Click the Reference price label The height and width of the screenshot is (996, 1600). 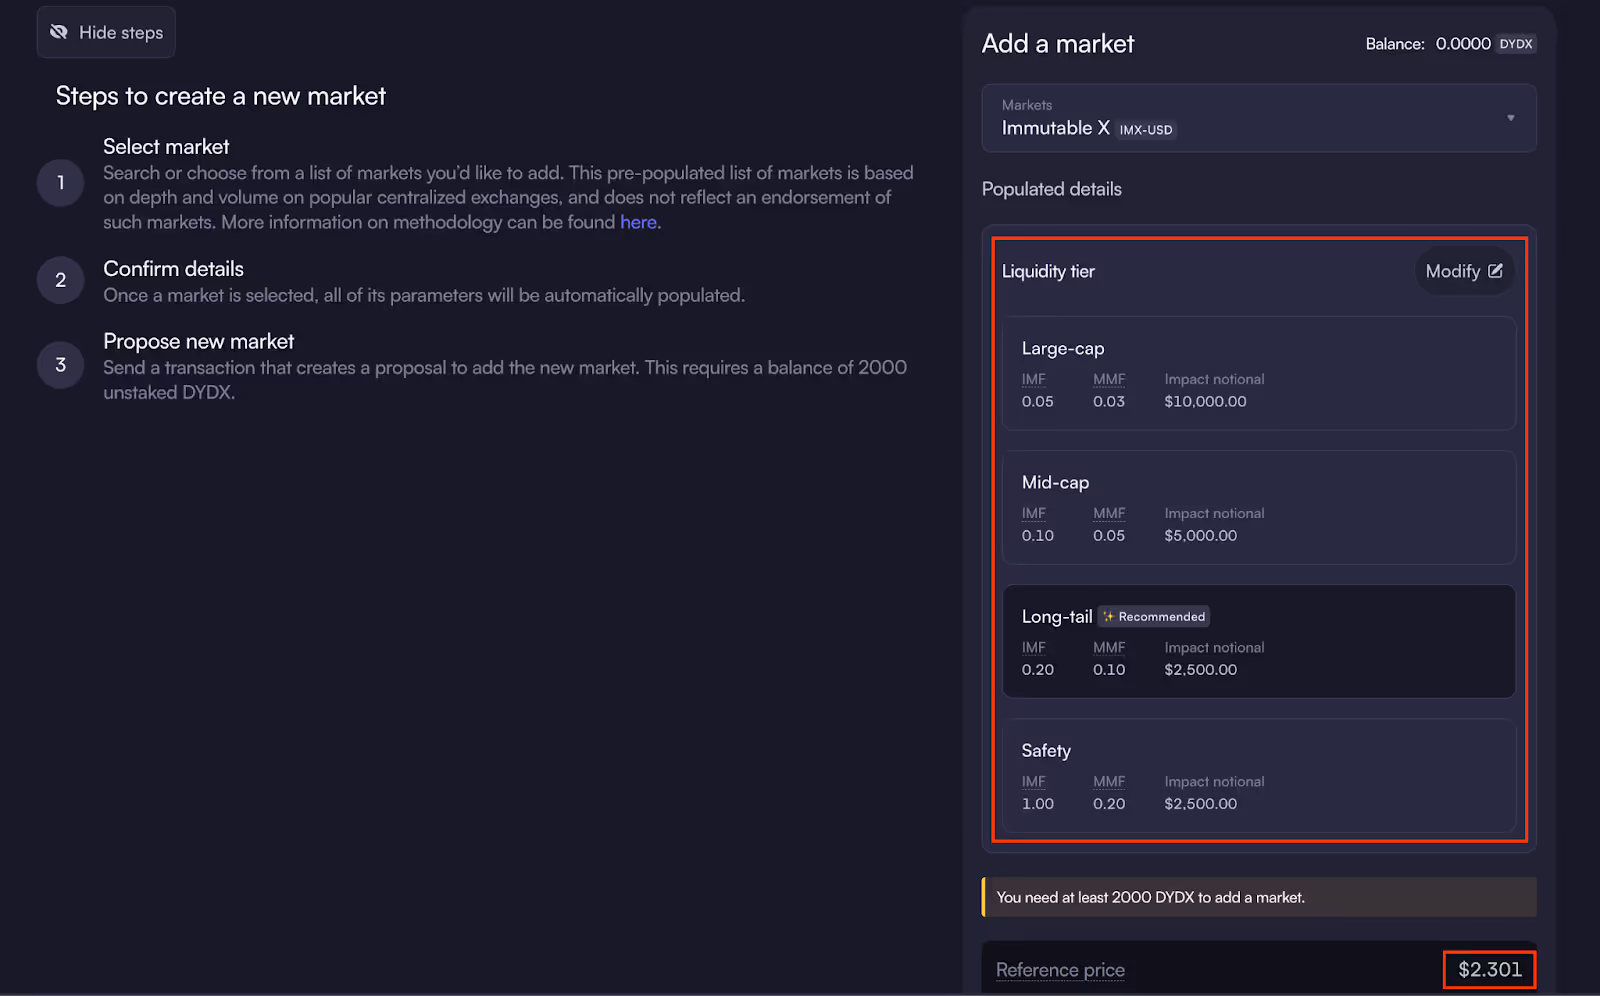(1060, 970)
